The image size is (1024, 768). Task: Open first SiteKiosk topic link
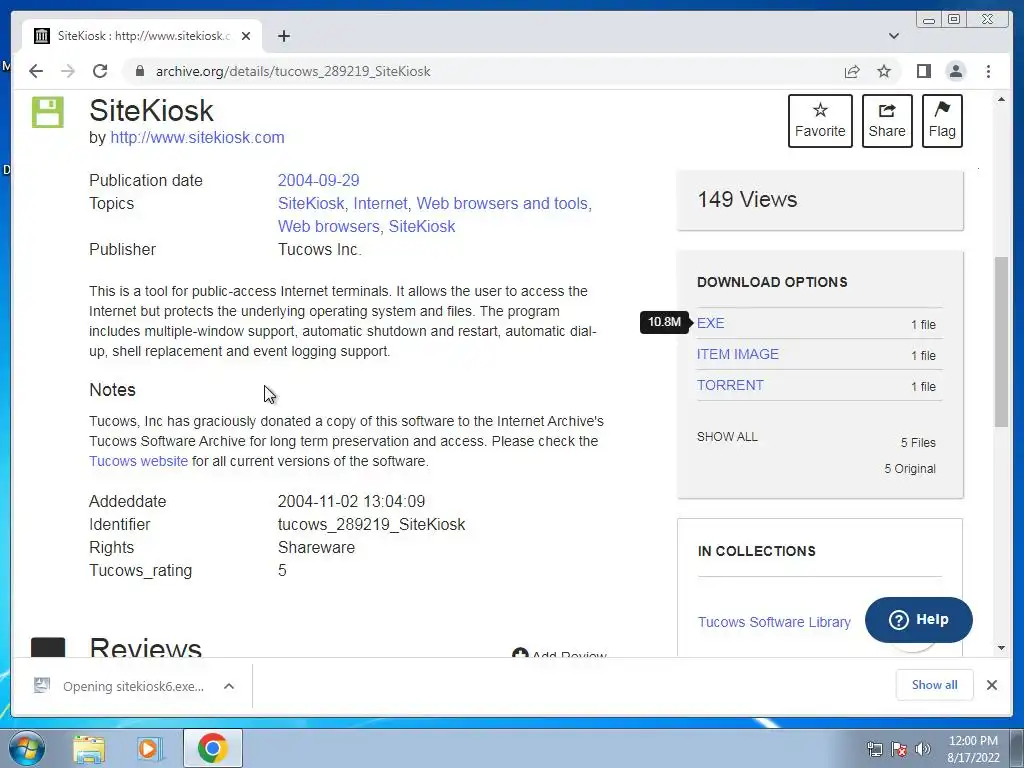pyautogui.click(x=311, y=204)
